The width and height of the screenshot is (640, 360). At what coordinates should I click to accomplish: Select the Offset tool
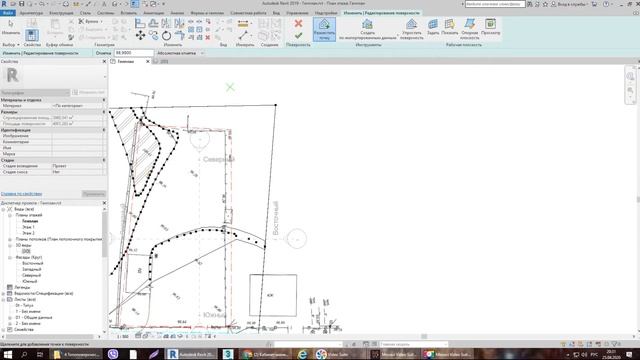point(153,23)
